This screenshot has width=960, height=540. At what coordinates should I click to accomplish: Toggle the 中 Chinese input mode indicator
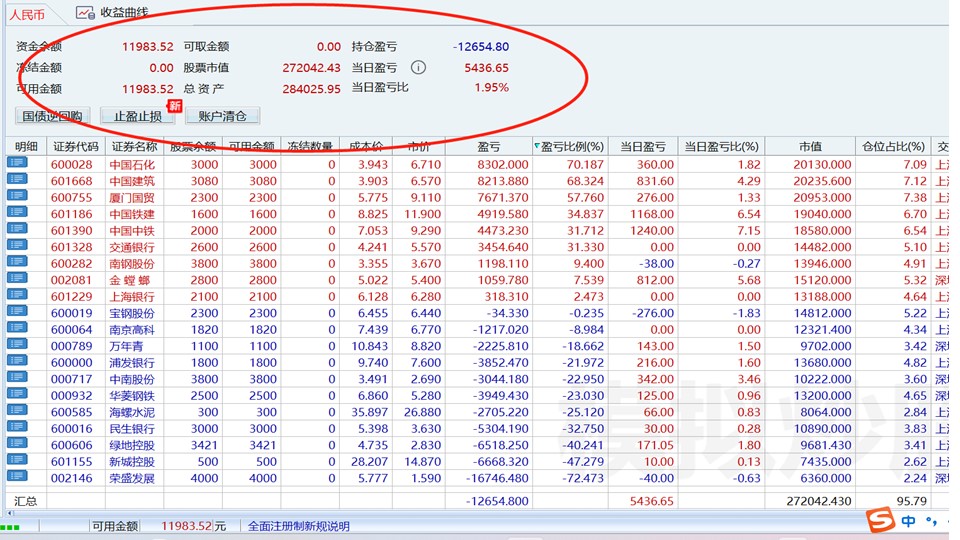click(x=909, y=521)
